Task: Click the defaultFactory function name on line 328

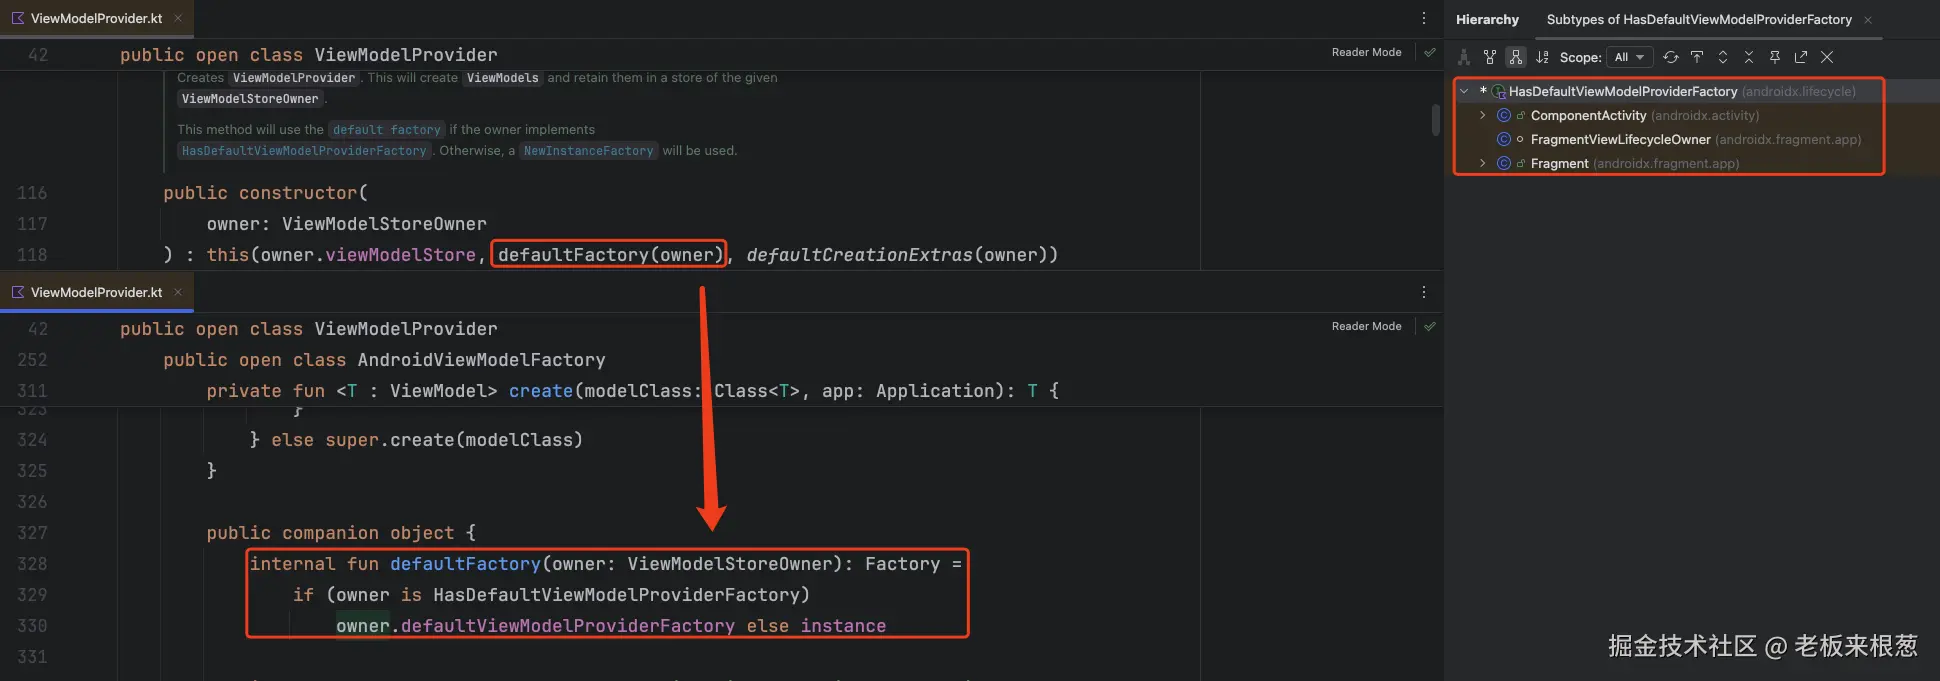Action: click(x=465, y=564)
